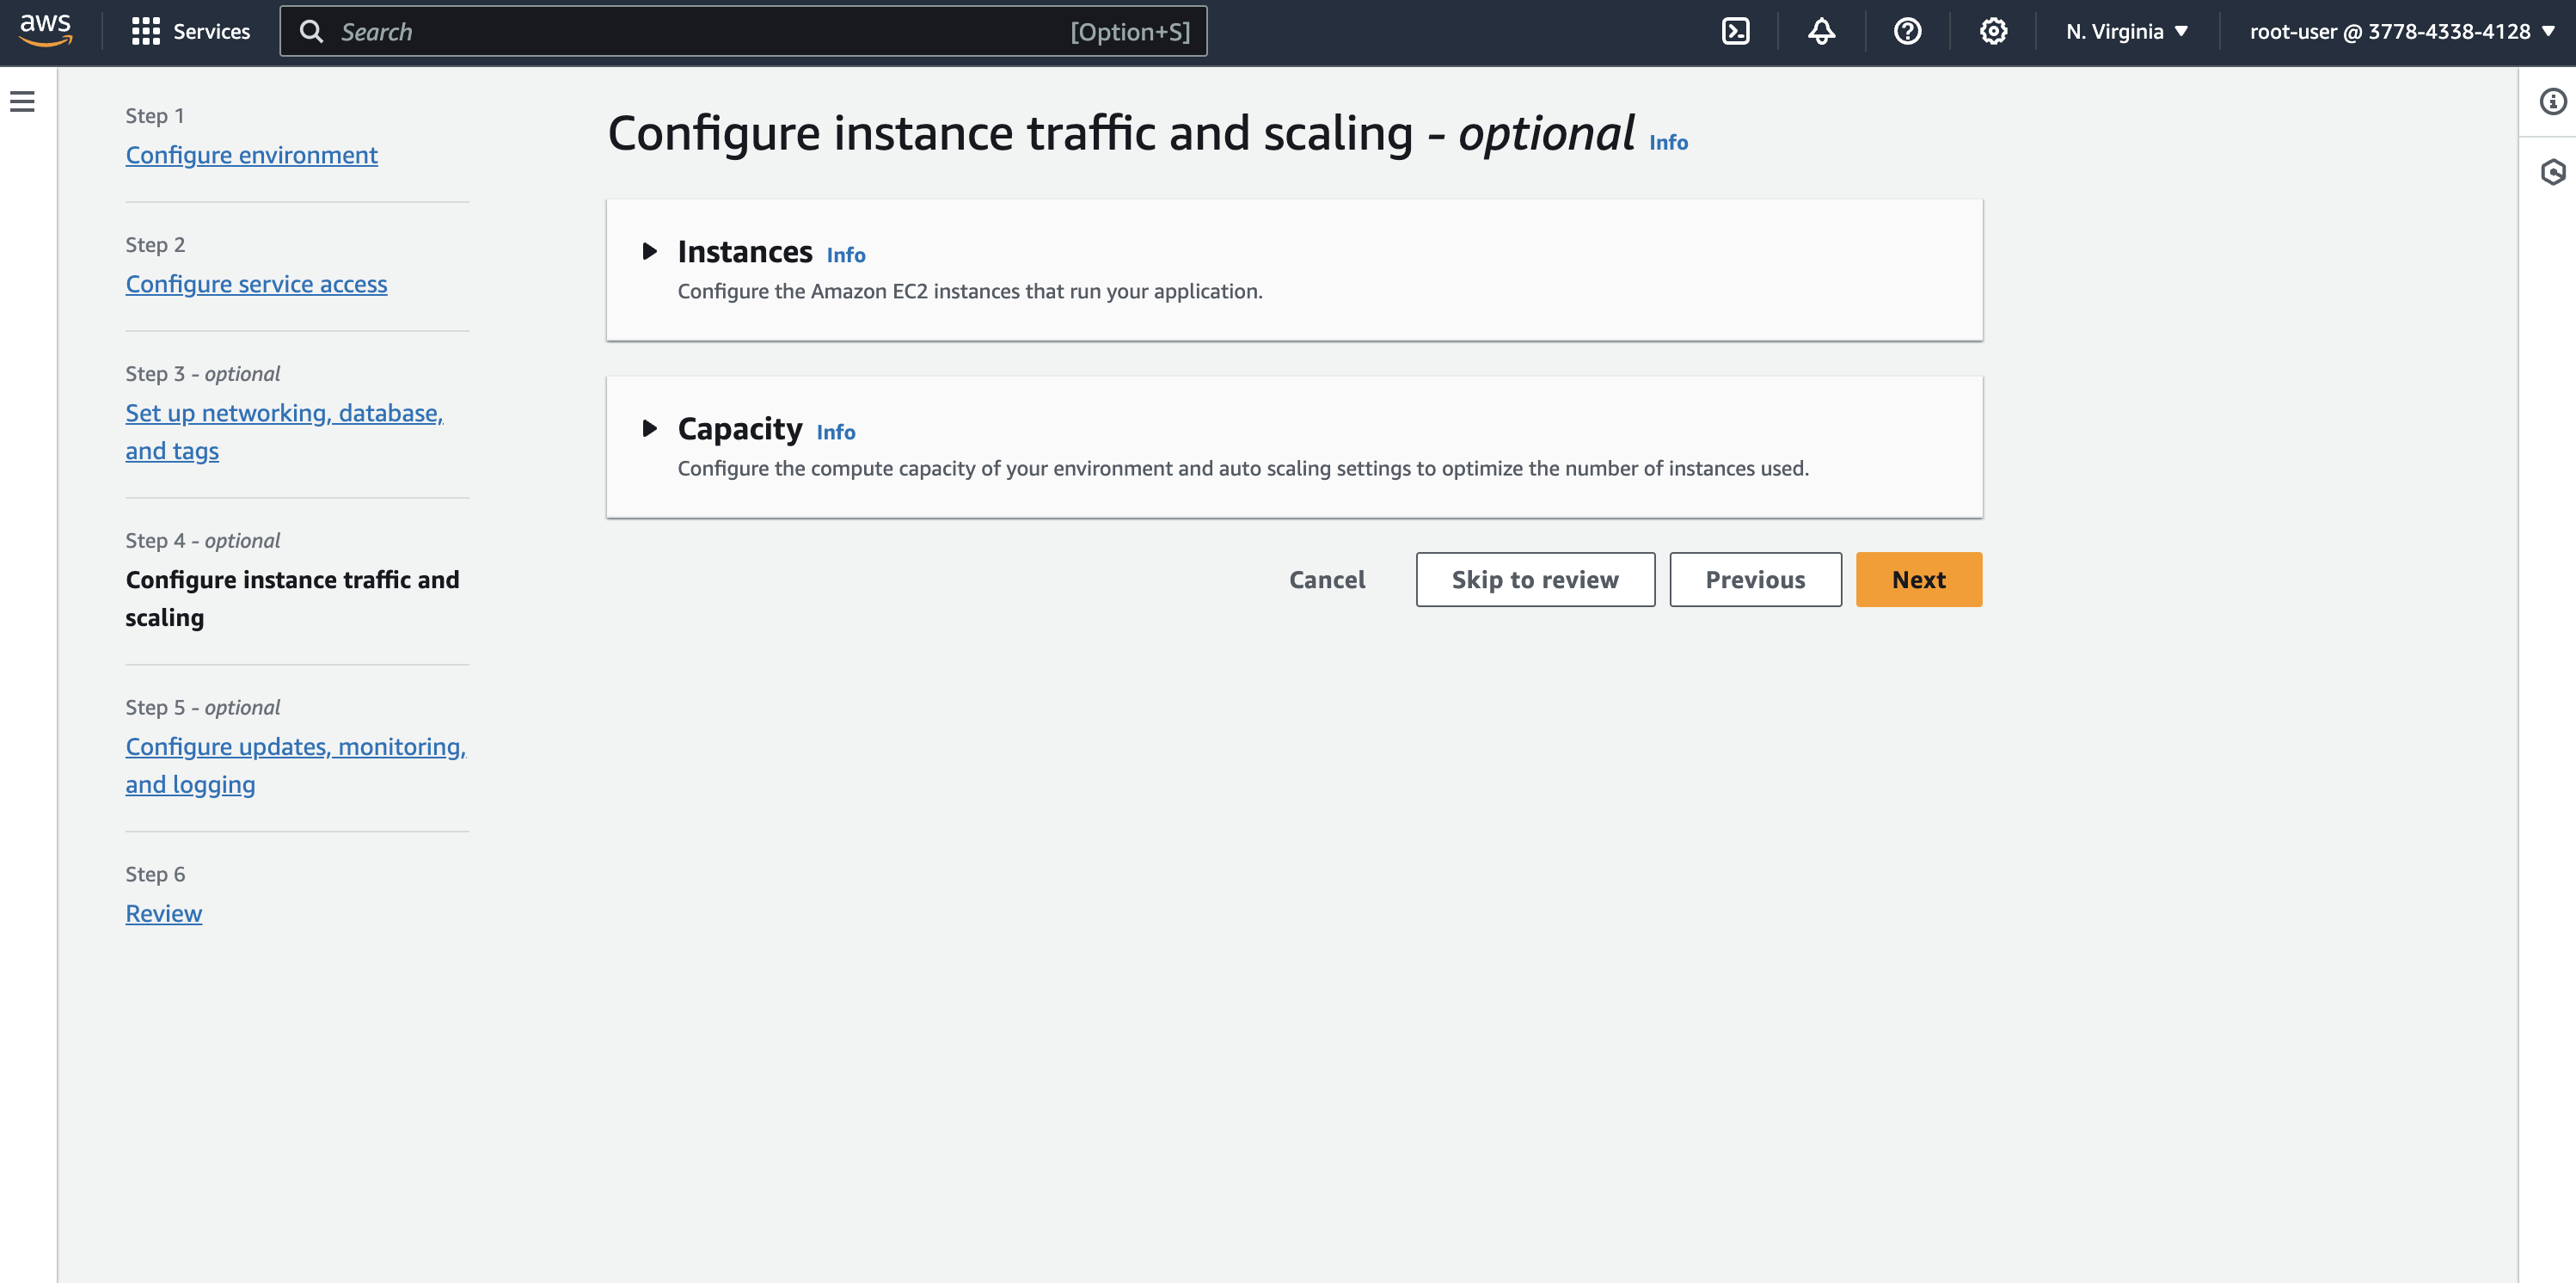
Task: Go to Step 2 Configure service access
Action: pos(256,284)
